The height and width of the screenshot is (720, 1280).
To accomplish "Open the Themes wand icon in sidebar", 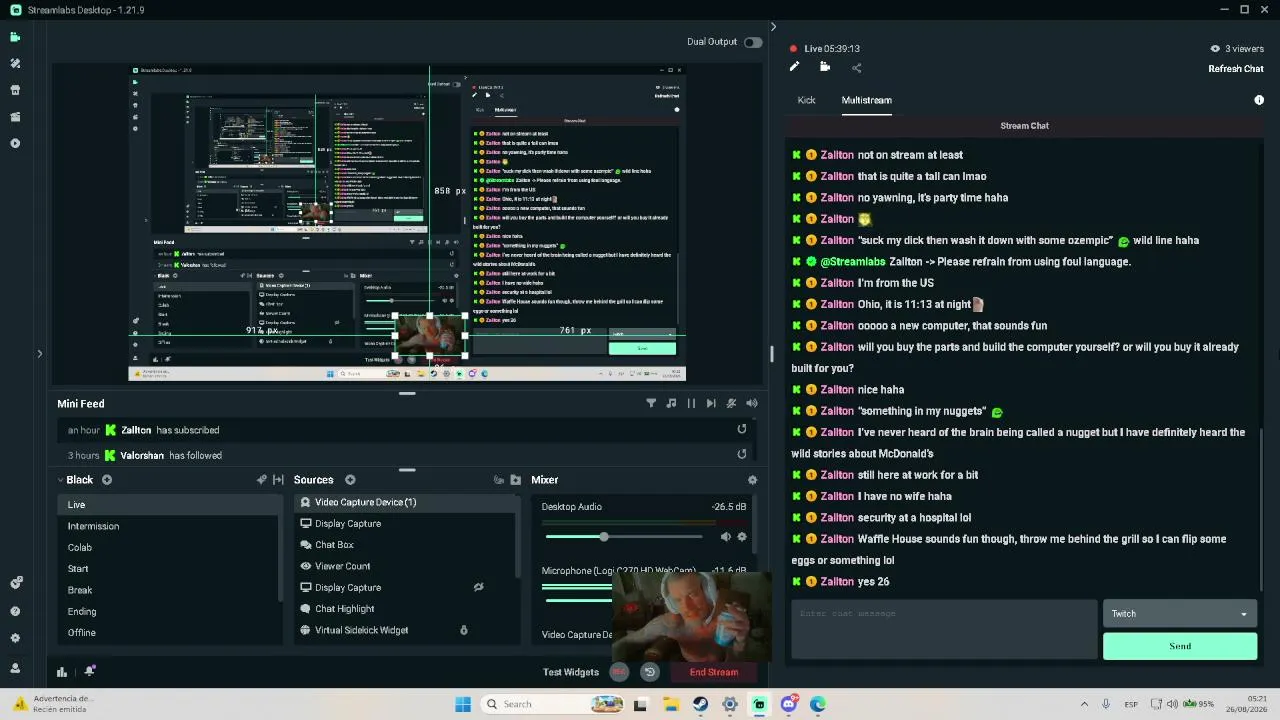I will click(15, 63).
